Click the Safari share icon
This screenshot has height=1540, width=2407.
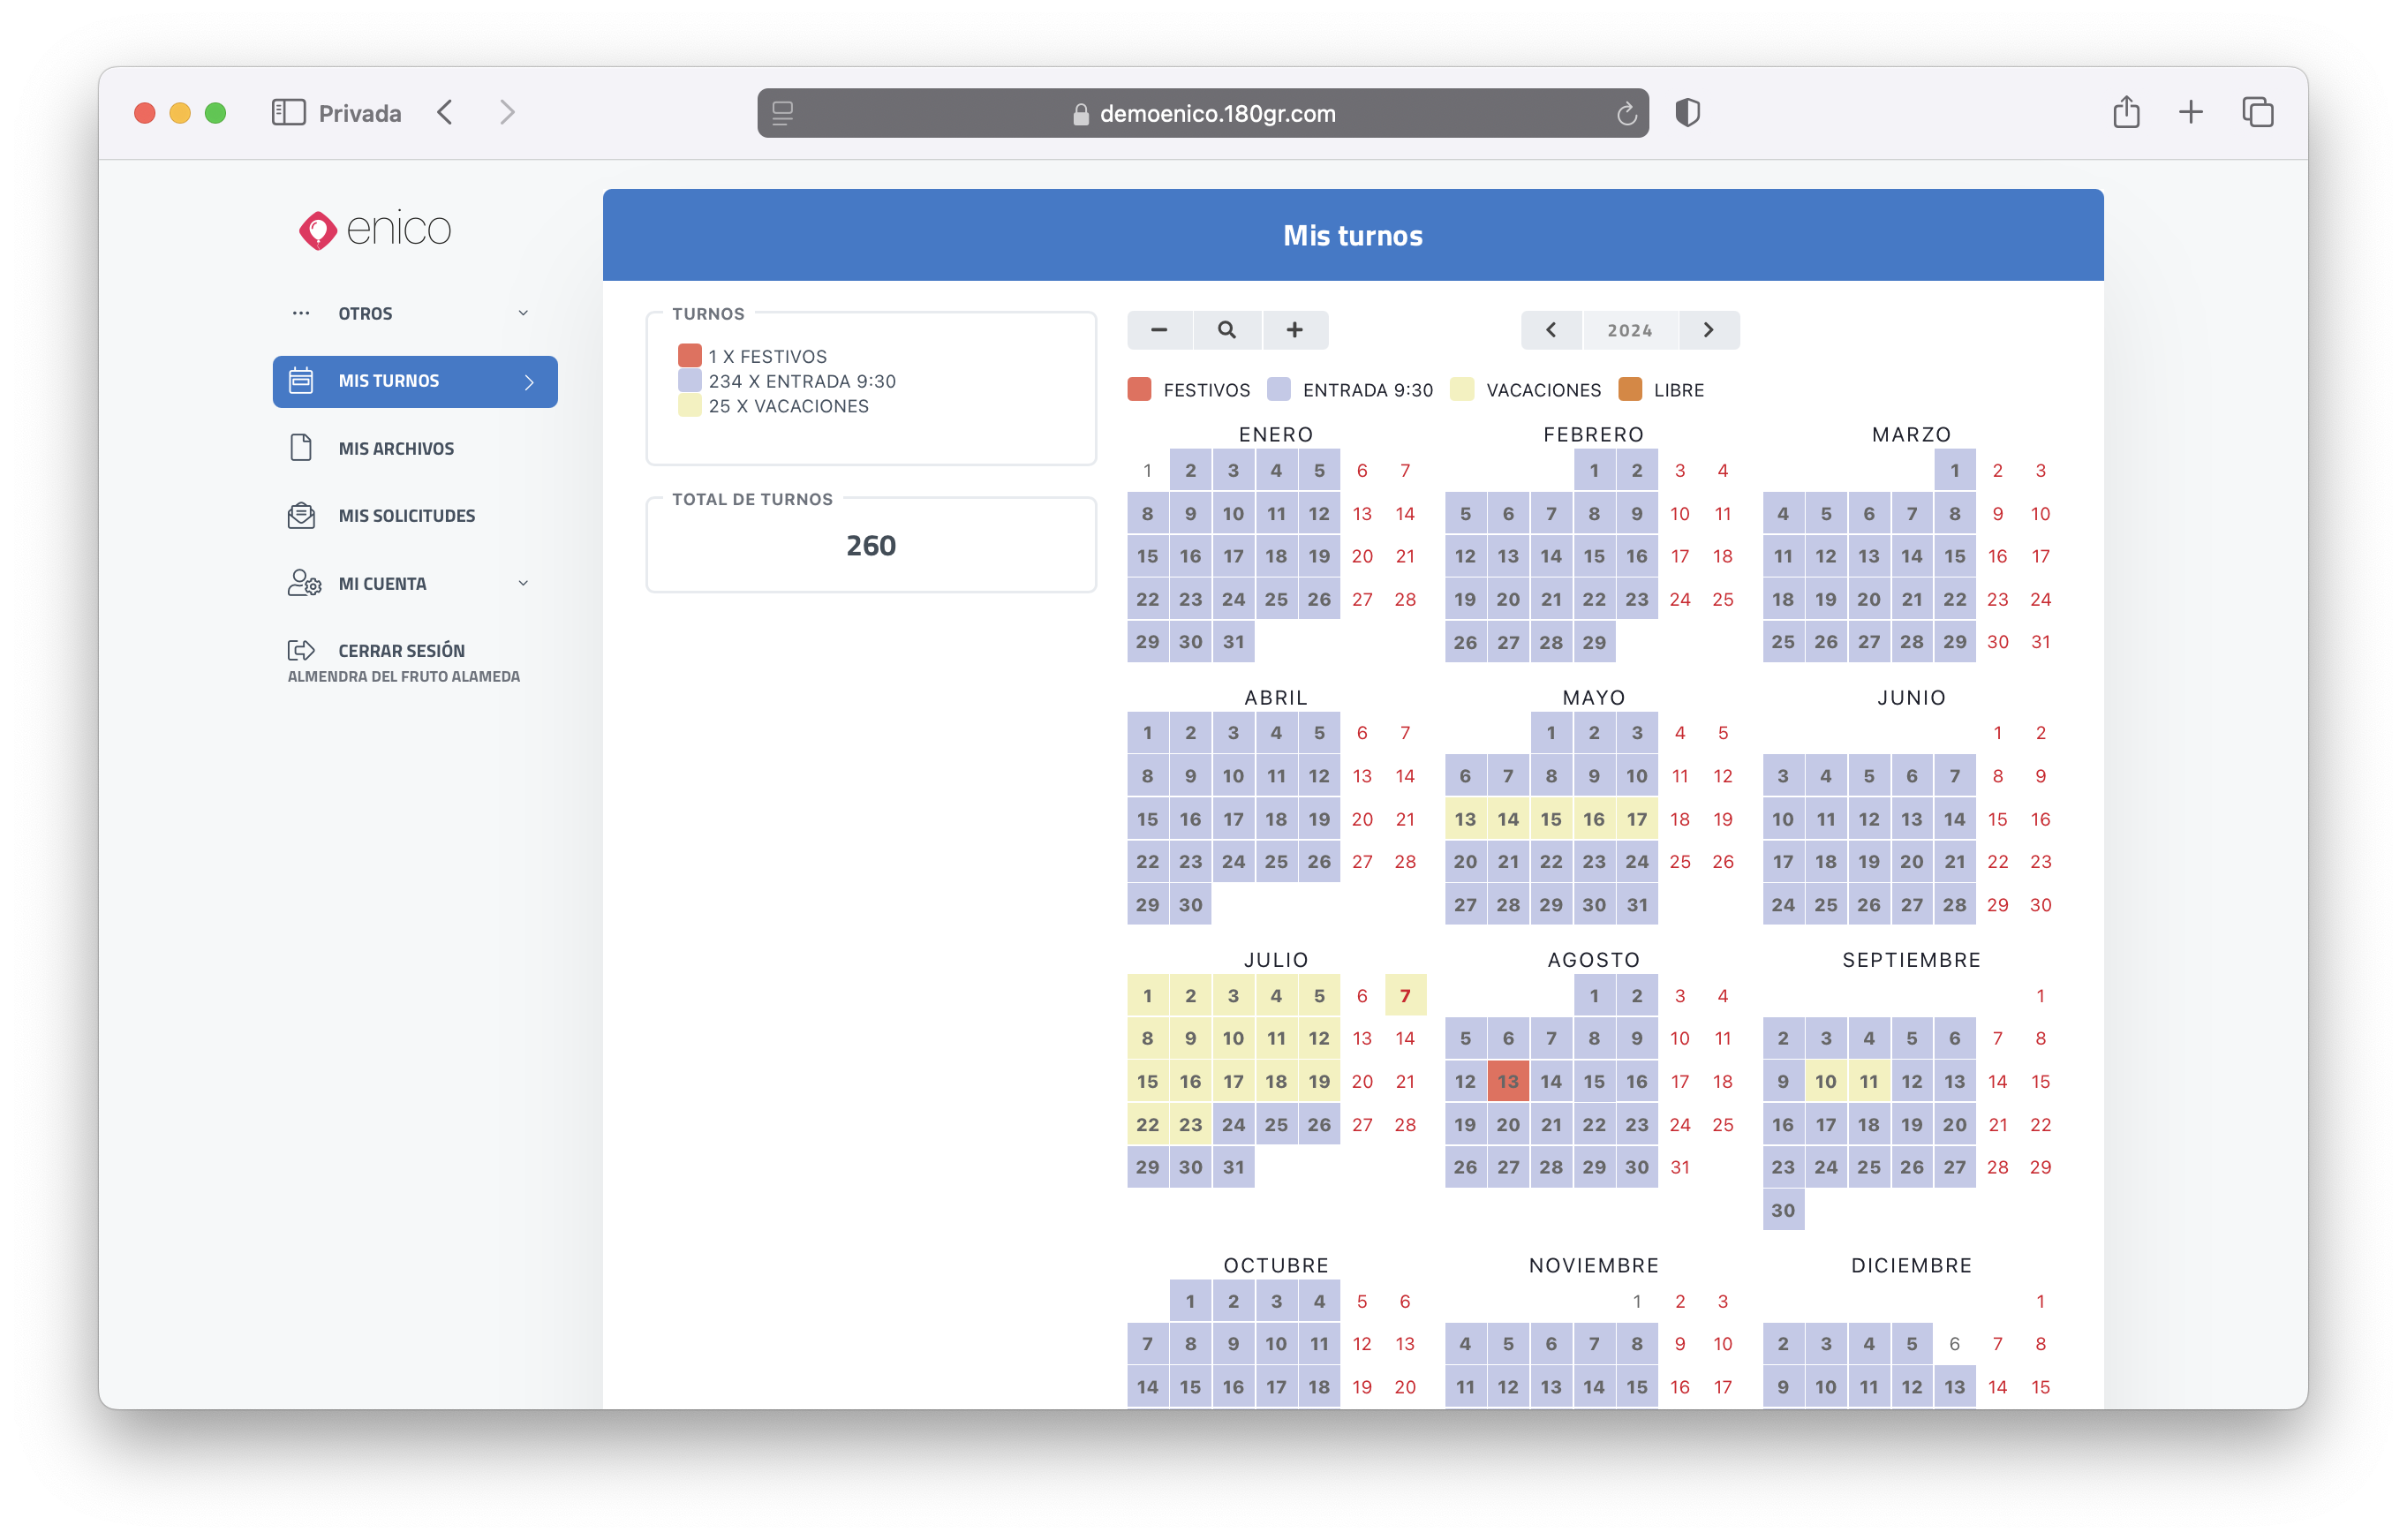point(2126,112)
